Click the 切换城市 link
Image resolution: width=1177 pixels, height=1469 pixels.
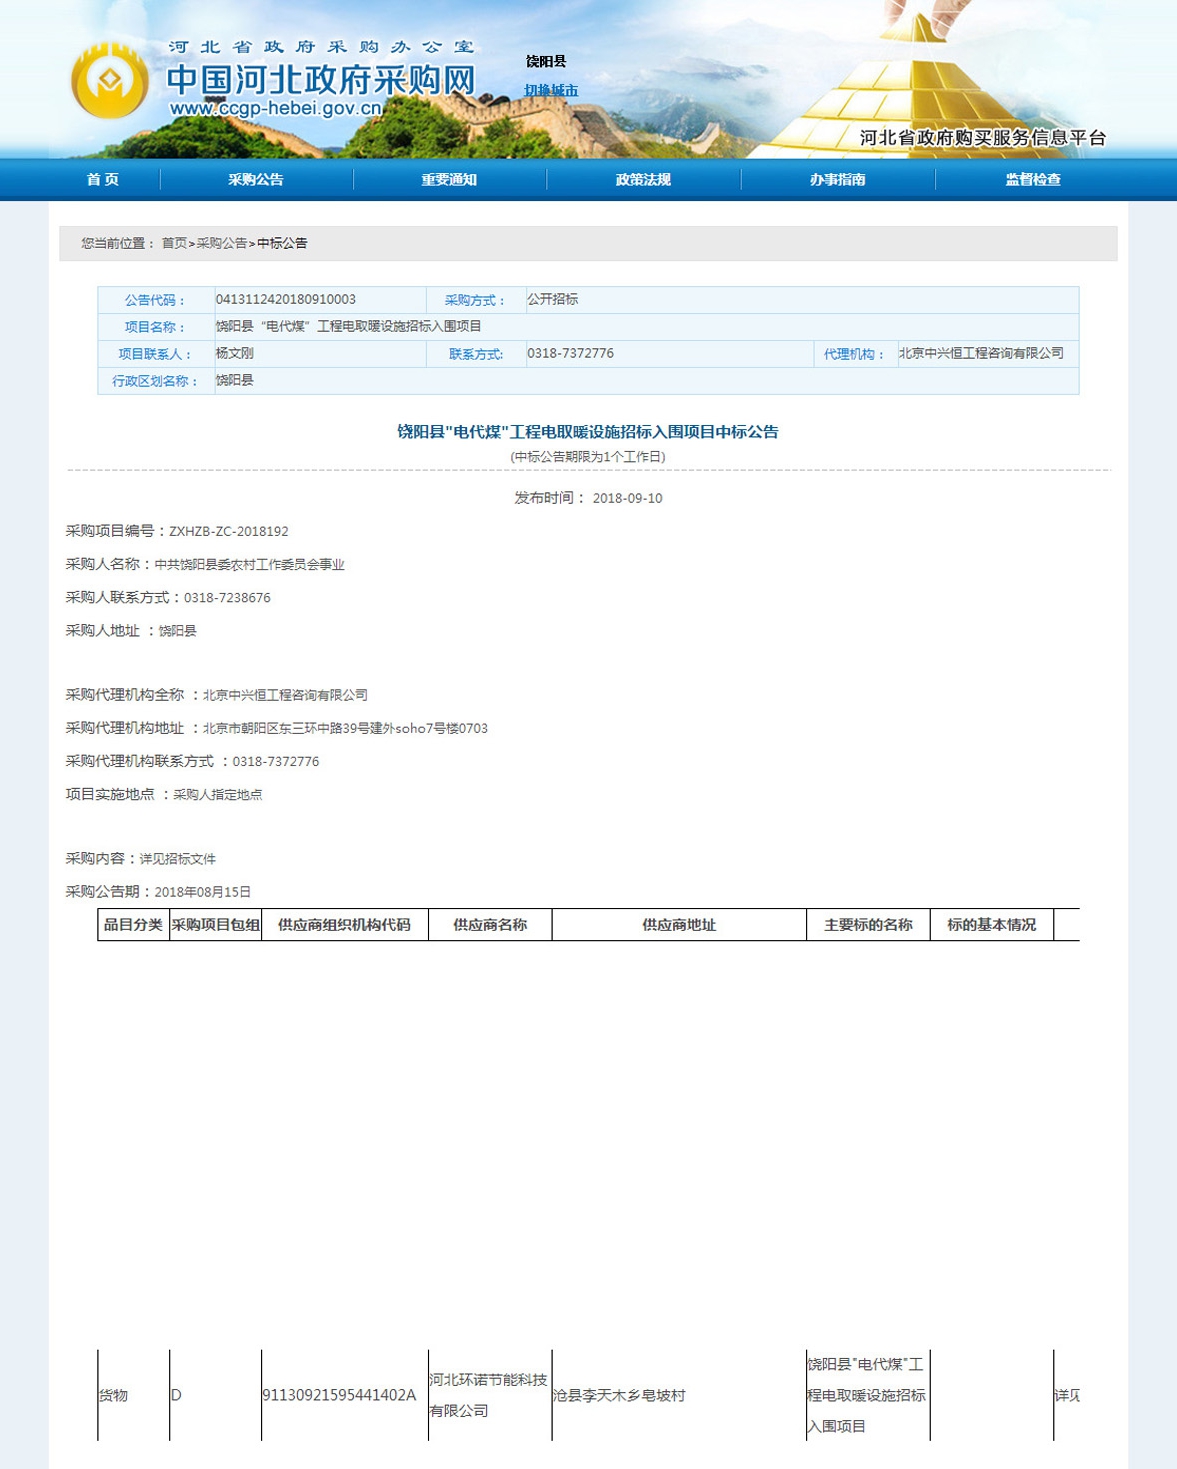point(551,90)
